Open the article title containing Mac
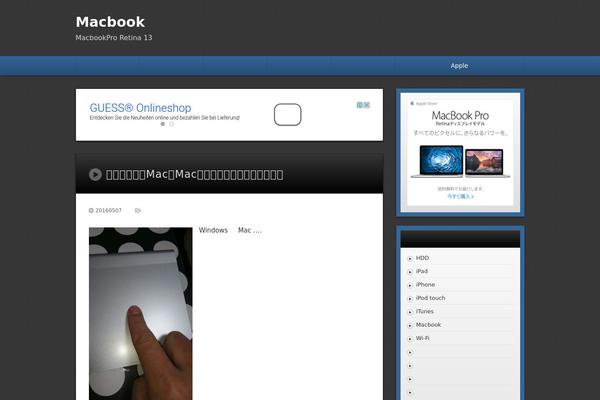This screenshot has width=600, height=400. click(x=194, y=175)
